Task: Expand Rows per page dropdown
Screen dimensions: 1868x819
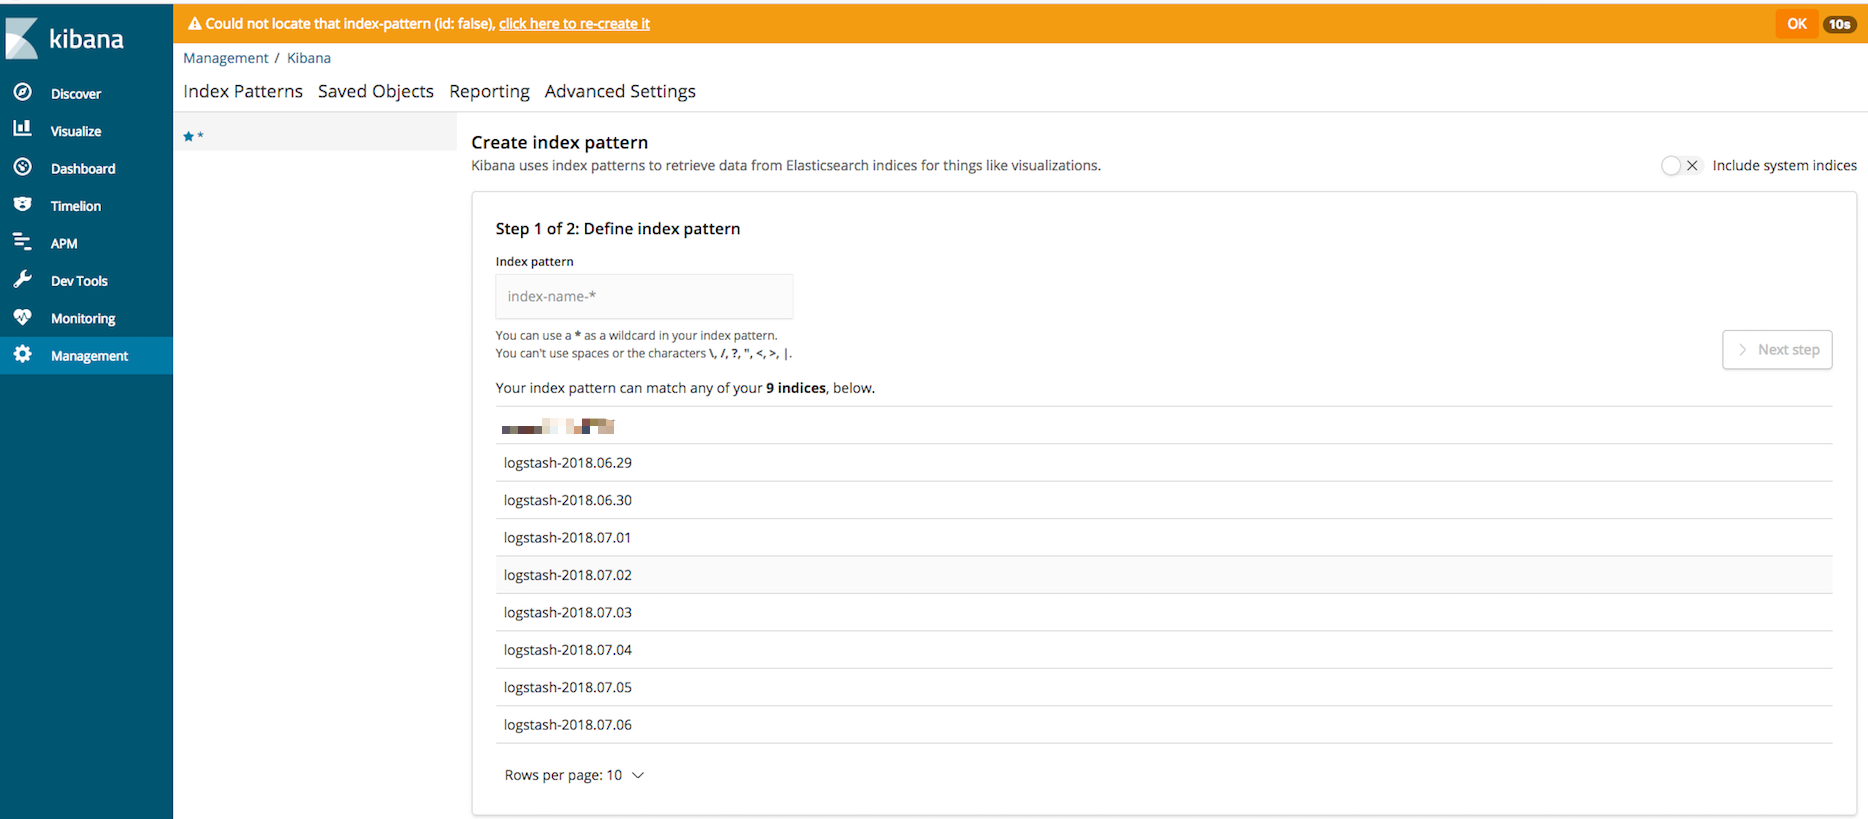Action: tap(575, 775)
